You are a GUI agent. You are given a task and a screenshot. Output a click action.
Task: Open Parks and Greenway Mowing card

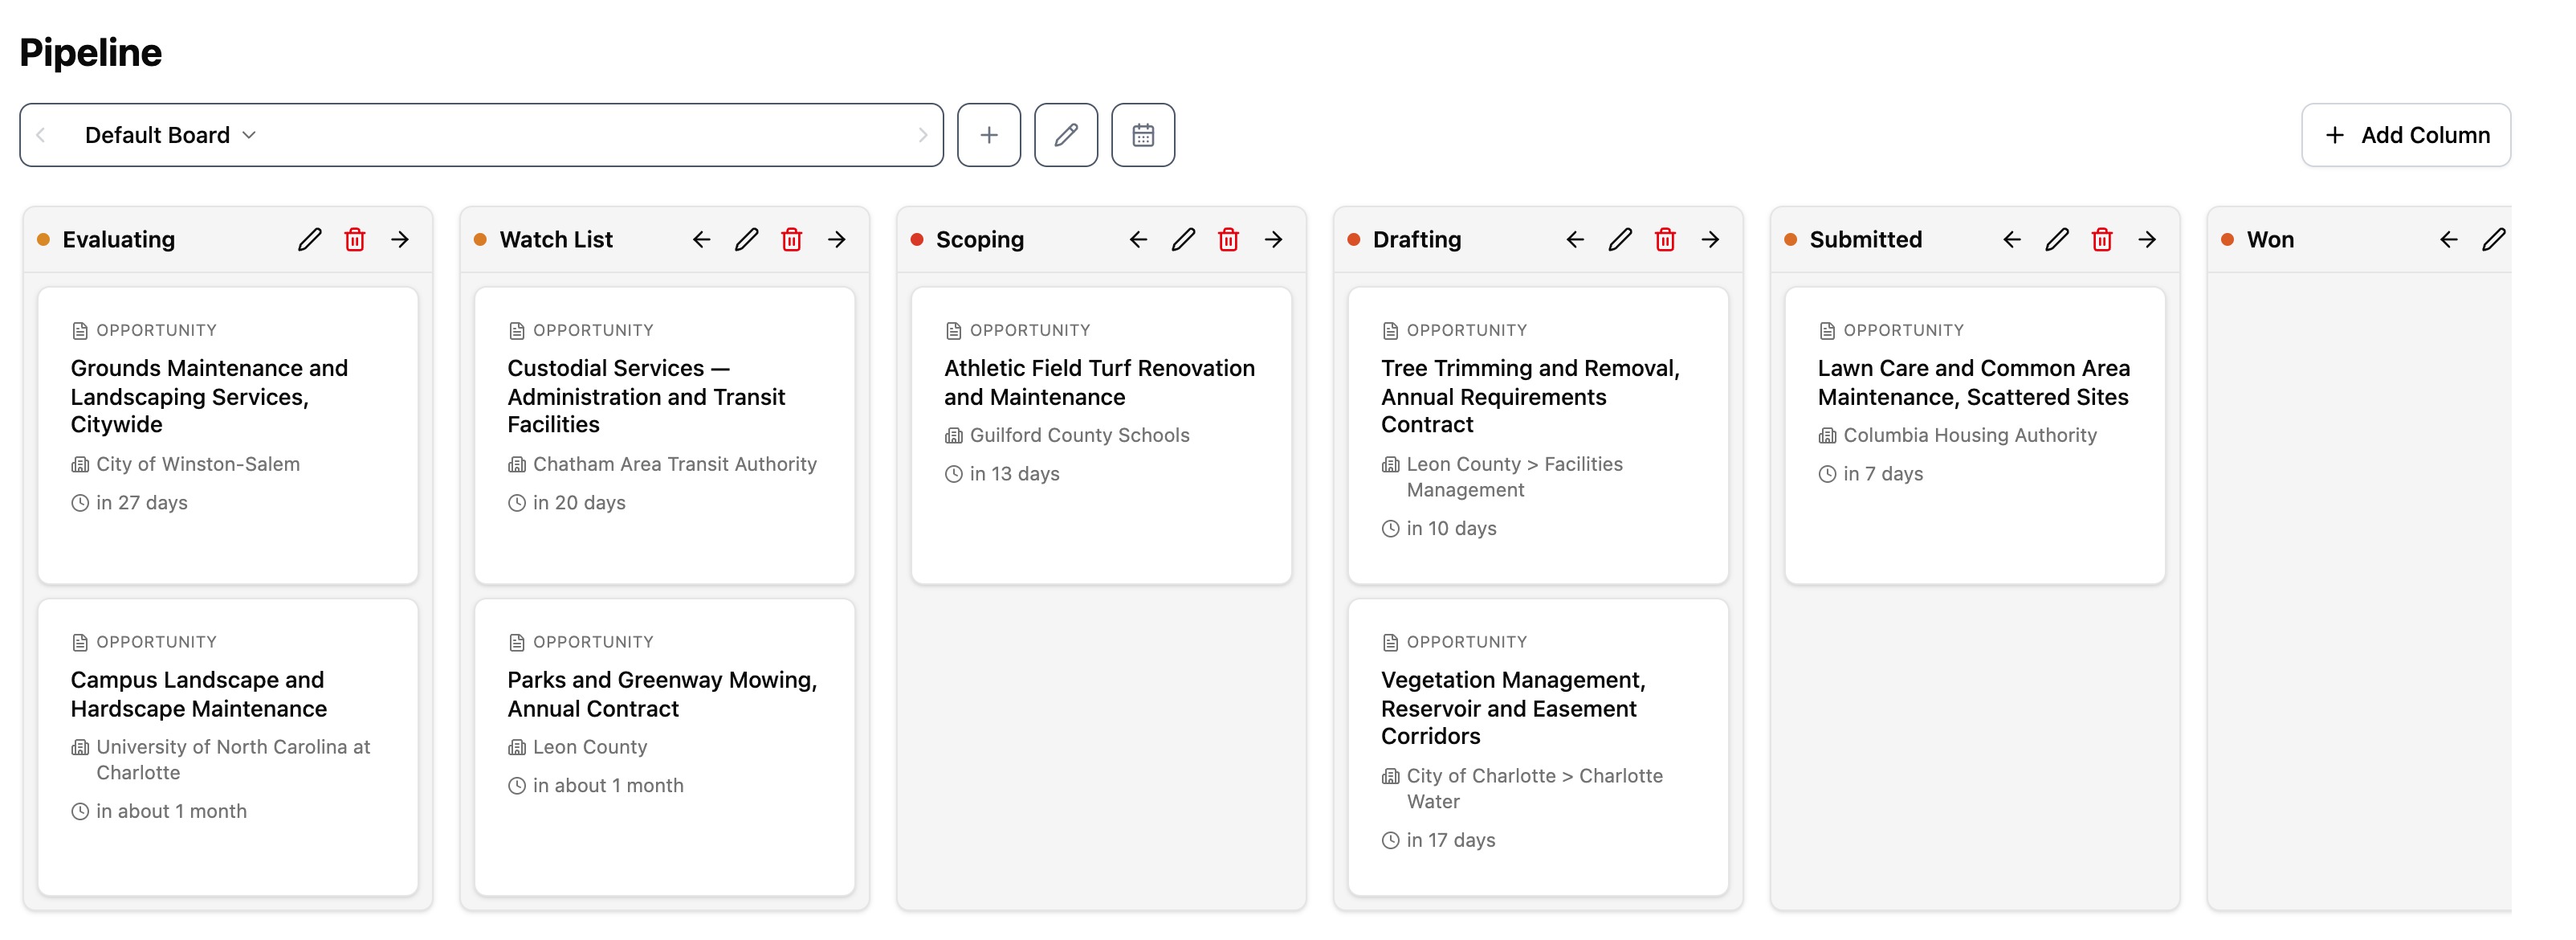click(x=665, y=748)
